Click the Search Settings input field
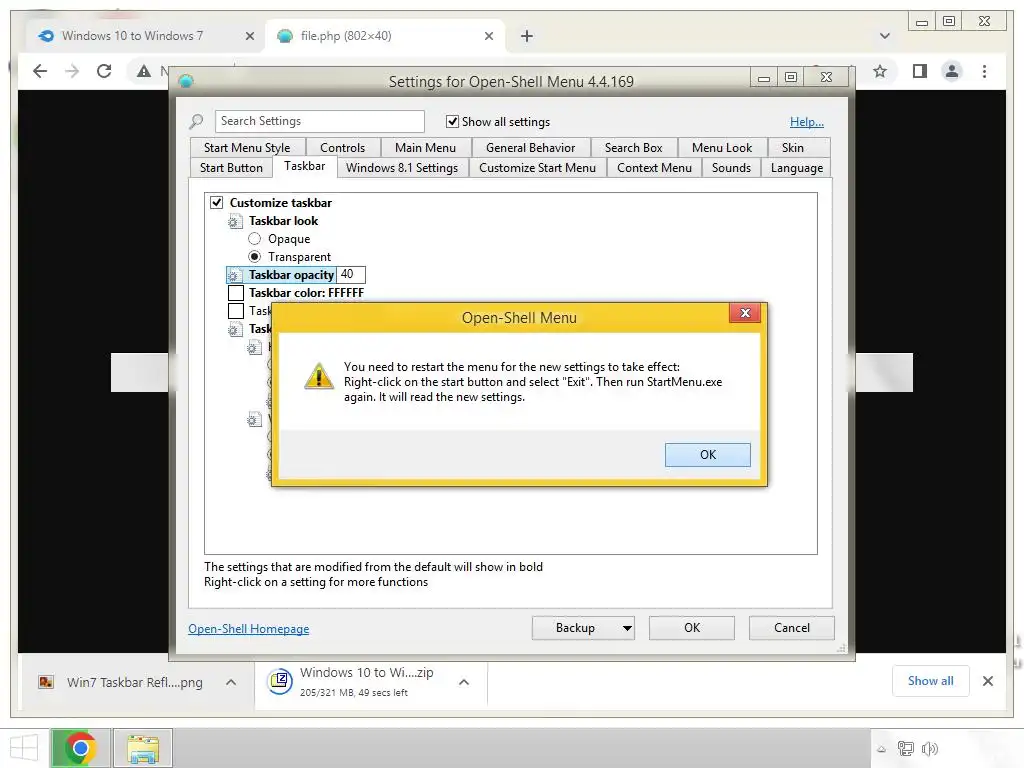The width and height of the screenshot is (1024, 768). coord(319,121)
